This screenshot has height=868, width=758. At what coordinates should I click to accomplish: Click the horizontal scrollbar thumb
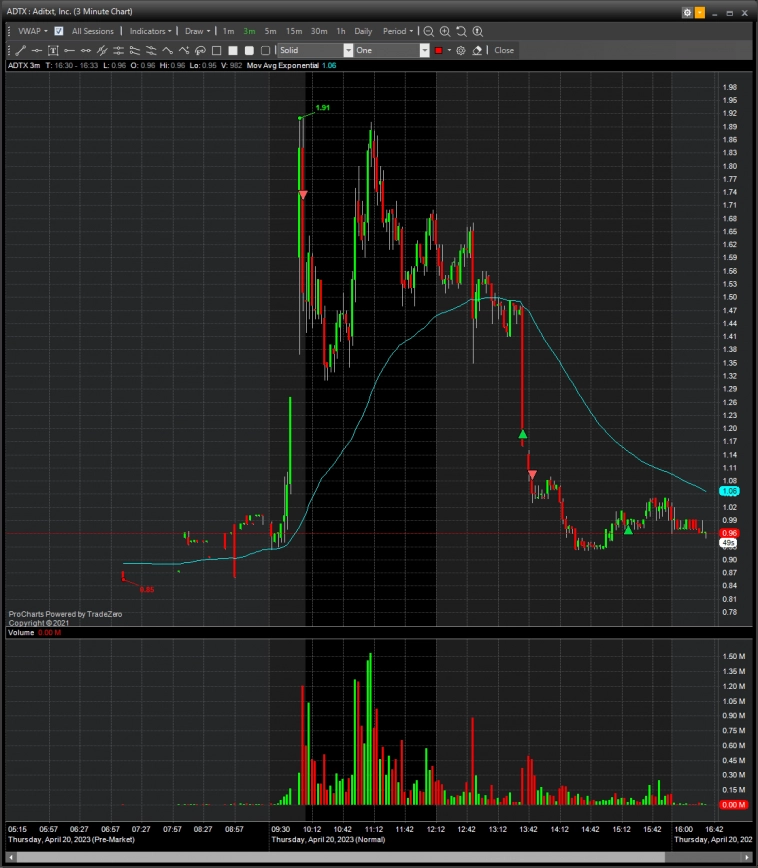(341, 857)
